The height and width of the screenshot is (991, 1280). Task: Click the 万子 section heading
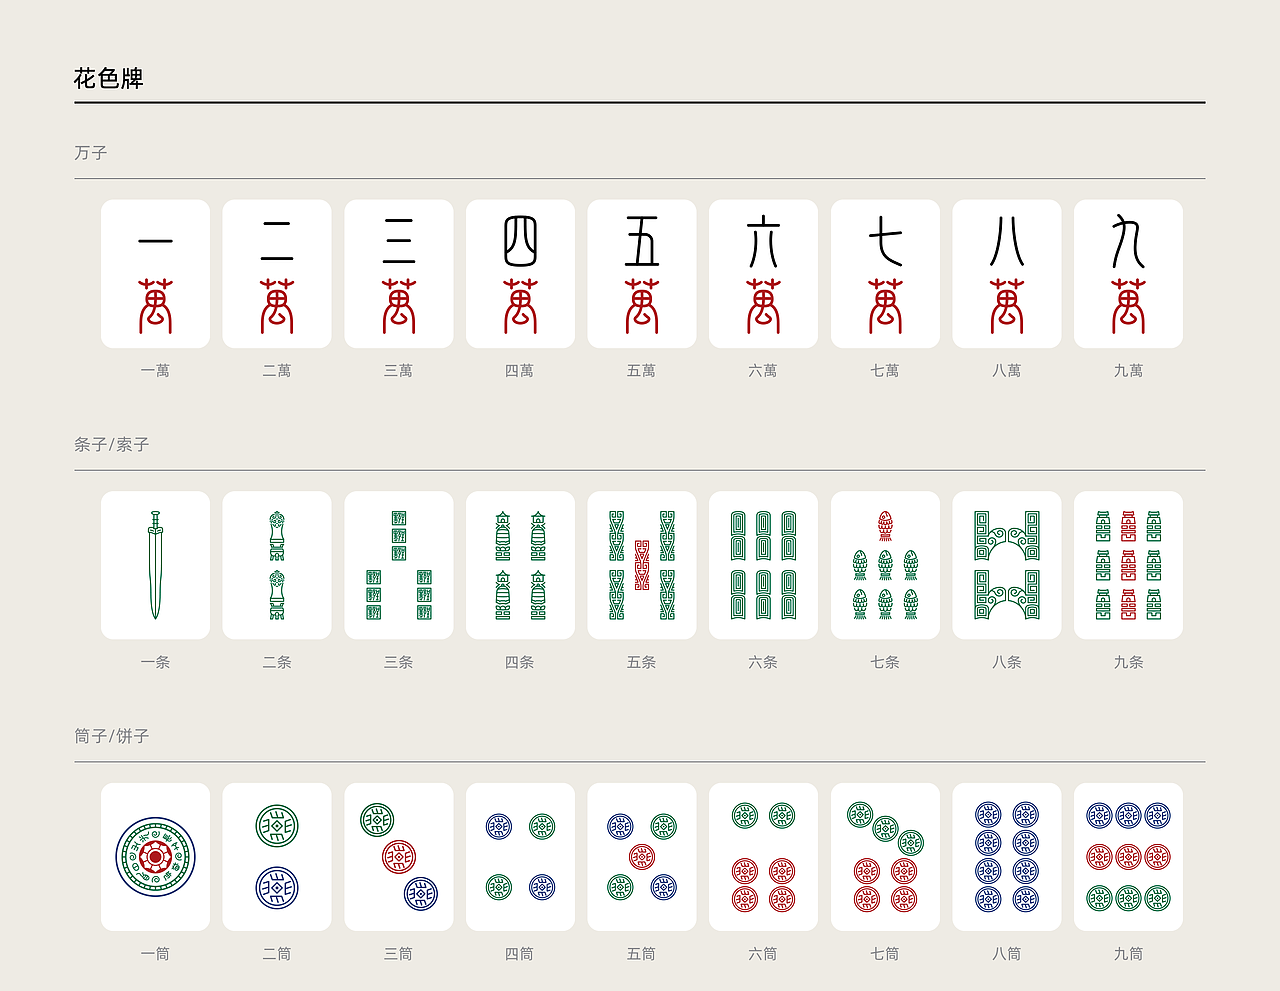pyautogui.click(x=90, y=153)
